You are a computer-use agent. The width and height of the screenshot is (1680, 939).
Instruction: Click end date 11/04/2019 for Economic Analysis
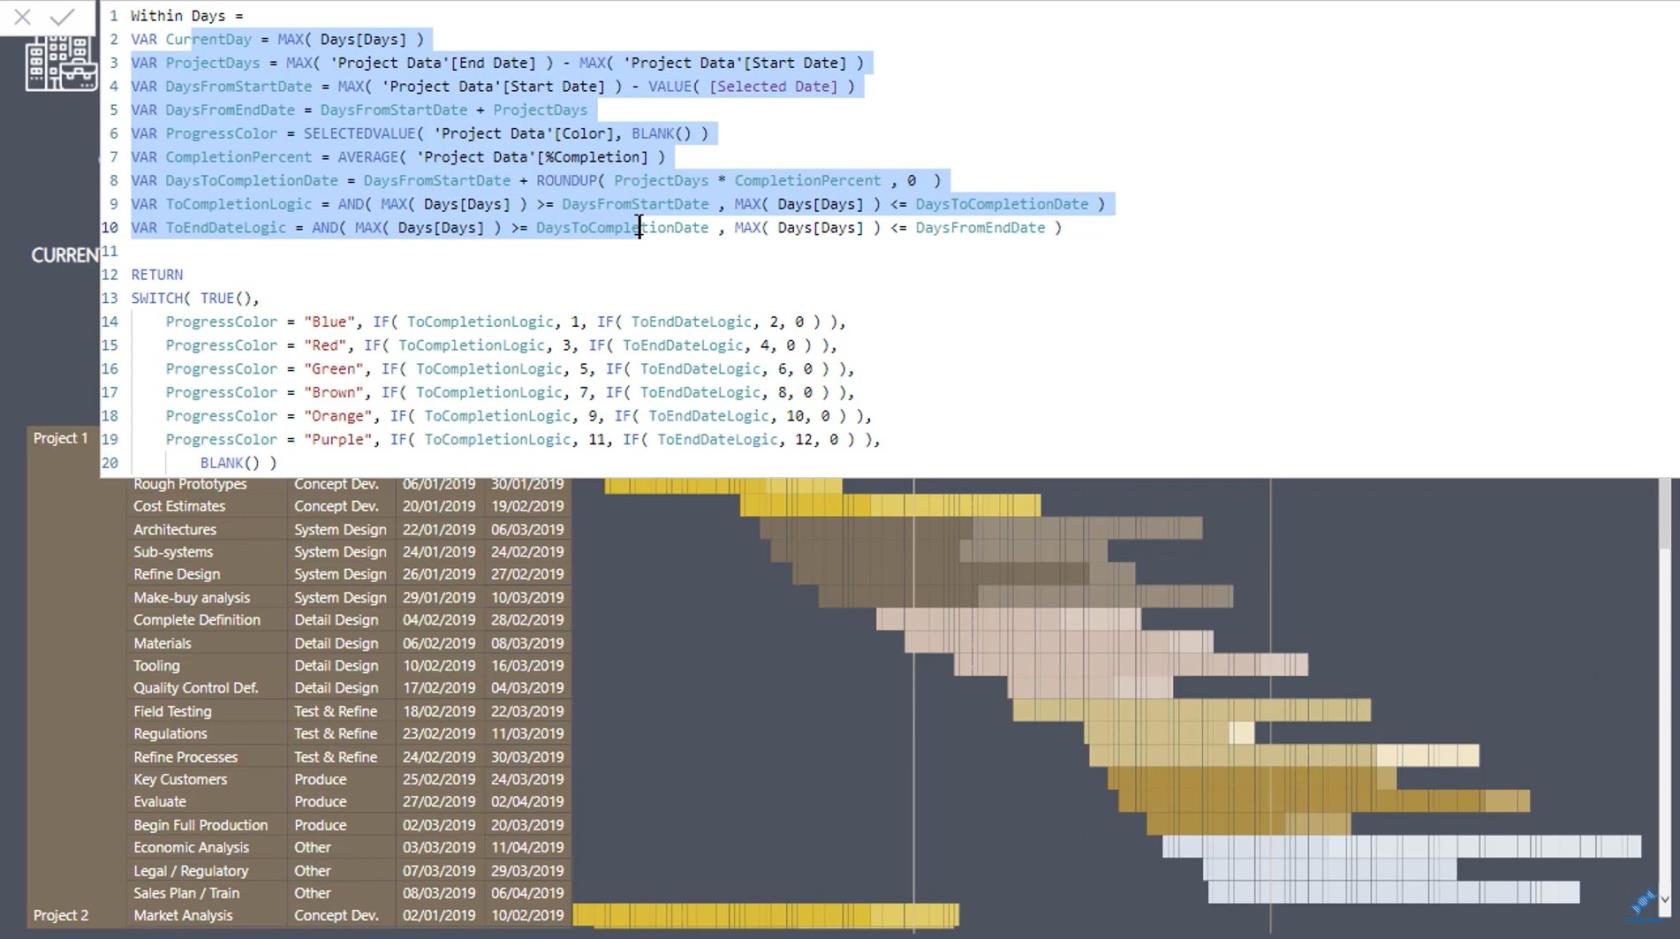point(527,847)
